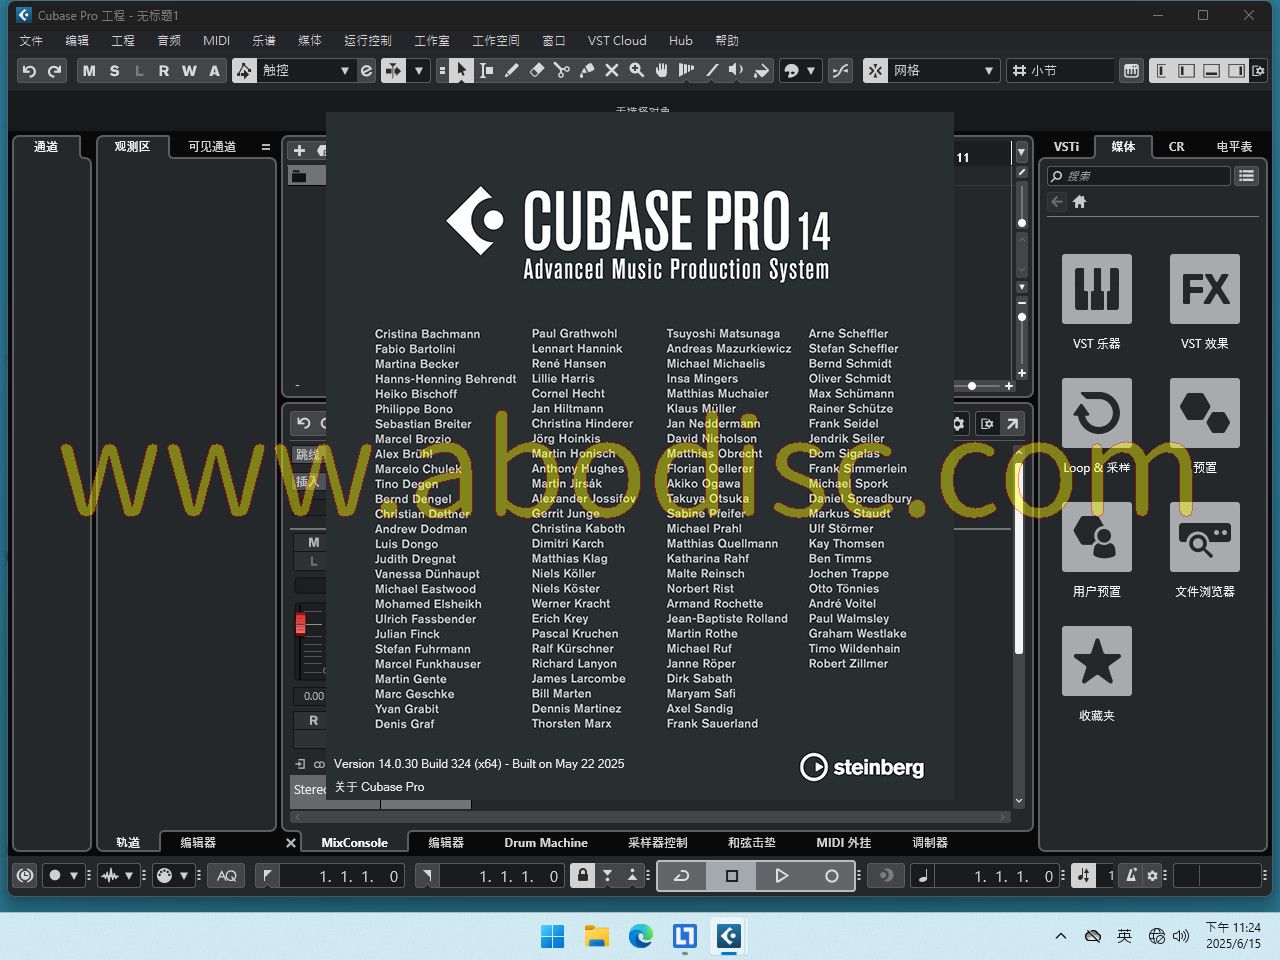
Task: Go to media rack home
Action: tap(1079, 202)
